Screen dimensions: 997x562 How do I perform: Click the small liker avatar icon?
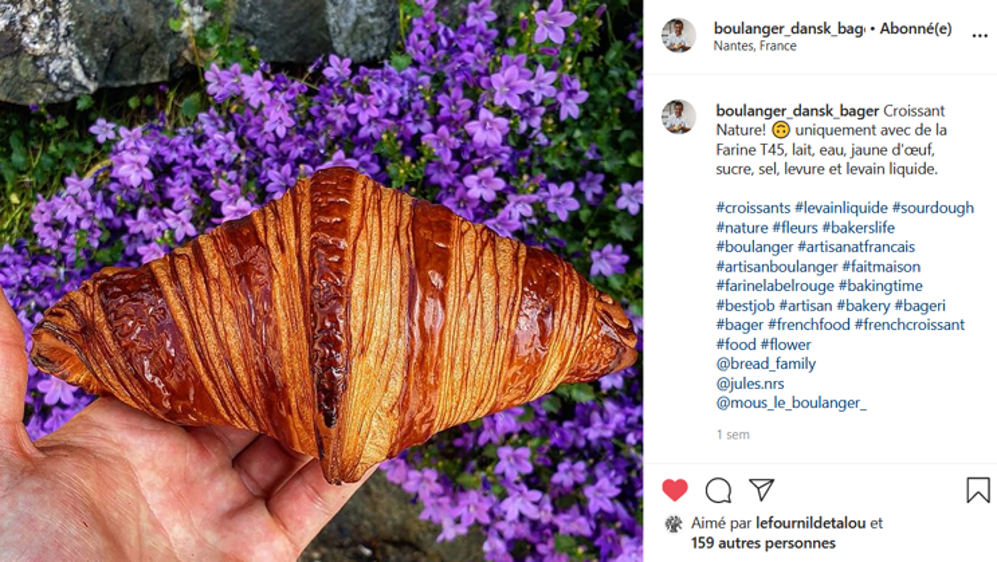673,524
